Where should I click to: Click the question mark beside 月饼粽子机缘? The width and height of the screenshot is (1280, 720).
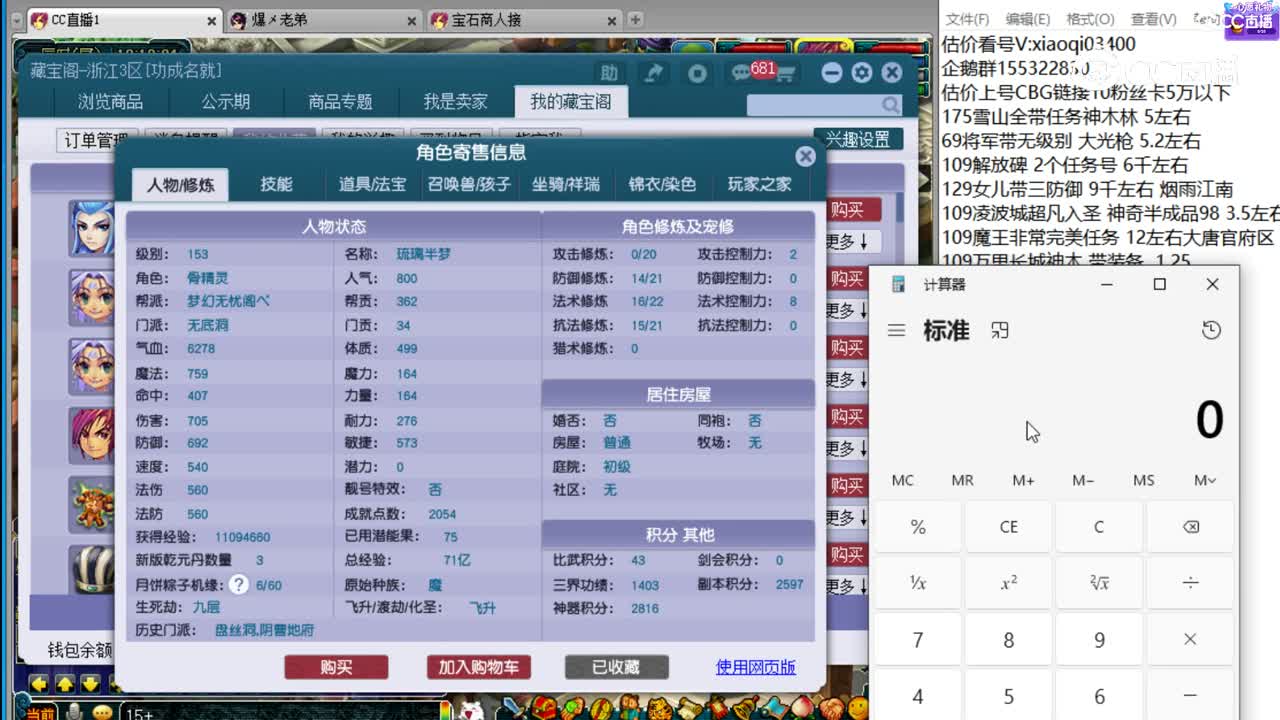[x=238, y=585]
